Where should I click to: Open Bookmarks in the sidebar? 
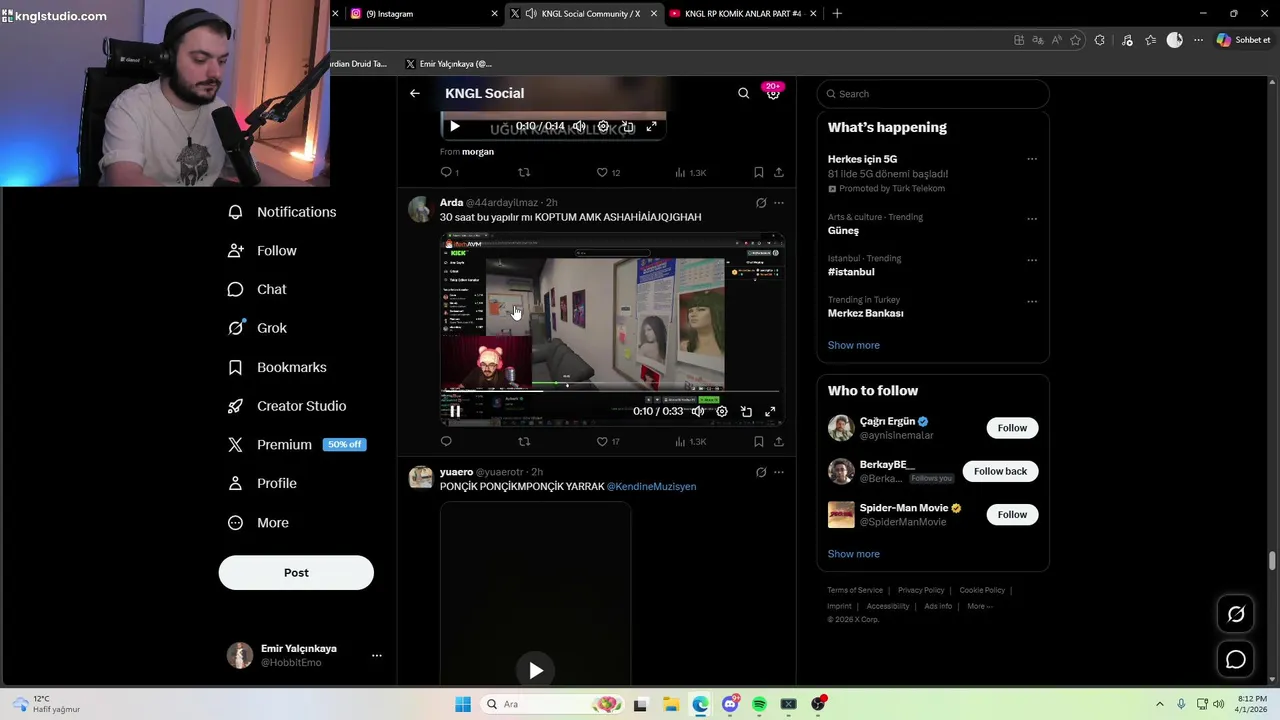point(277,367)
